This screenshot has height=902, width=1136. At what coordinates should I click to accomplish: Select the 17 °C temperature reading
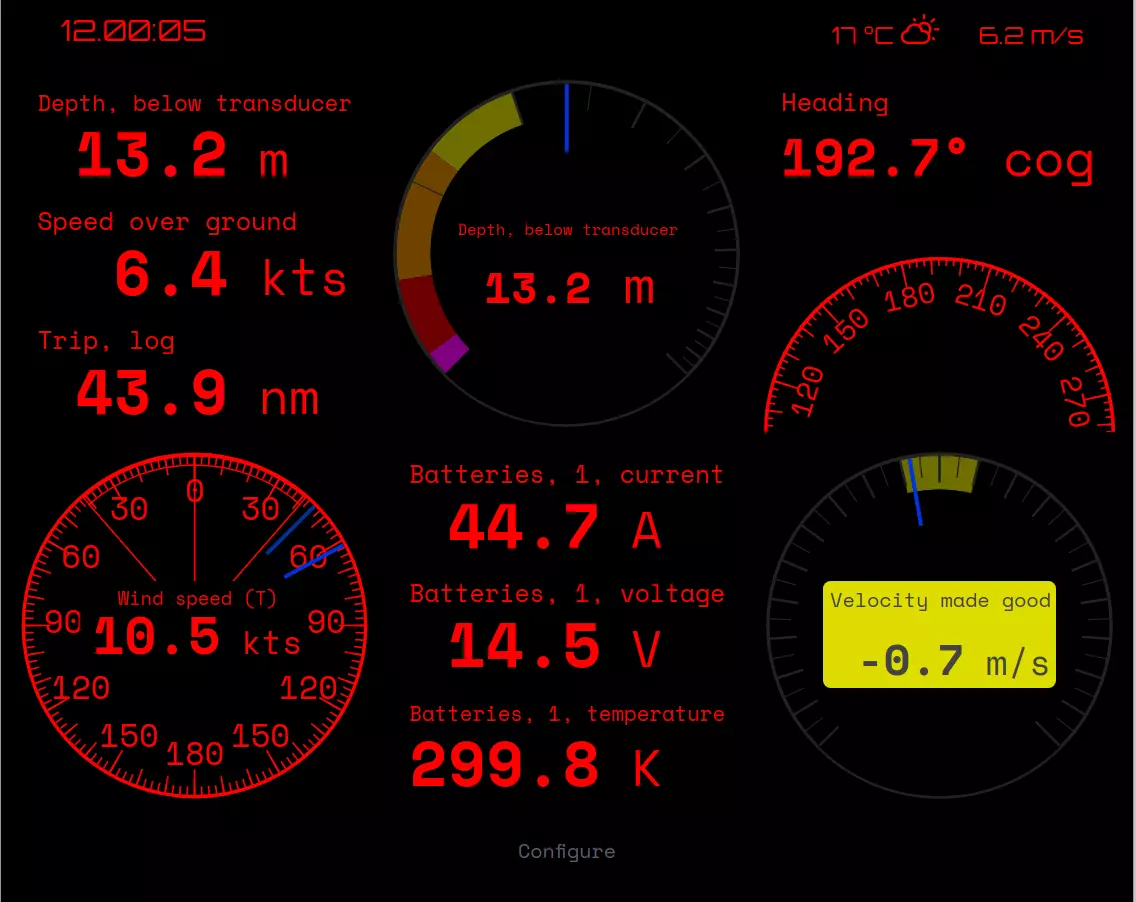(862, 35)
